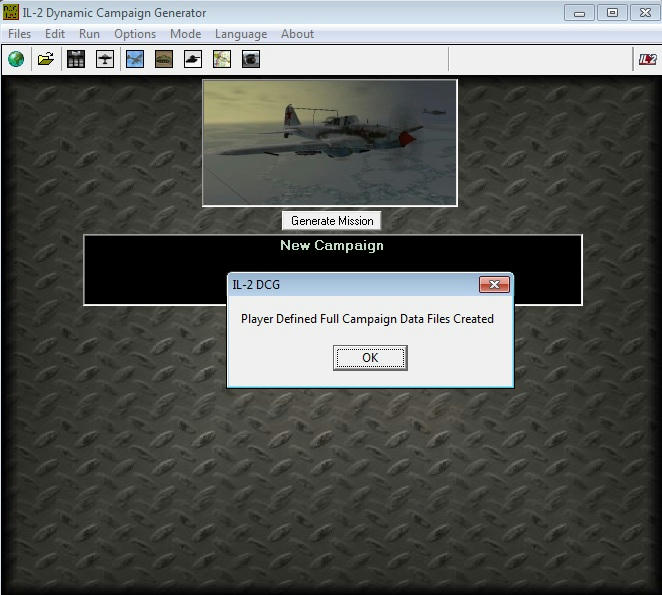662x595 pixels.
Task: Click the green globe toolbar icon
Action: click(x=16, y=59)
